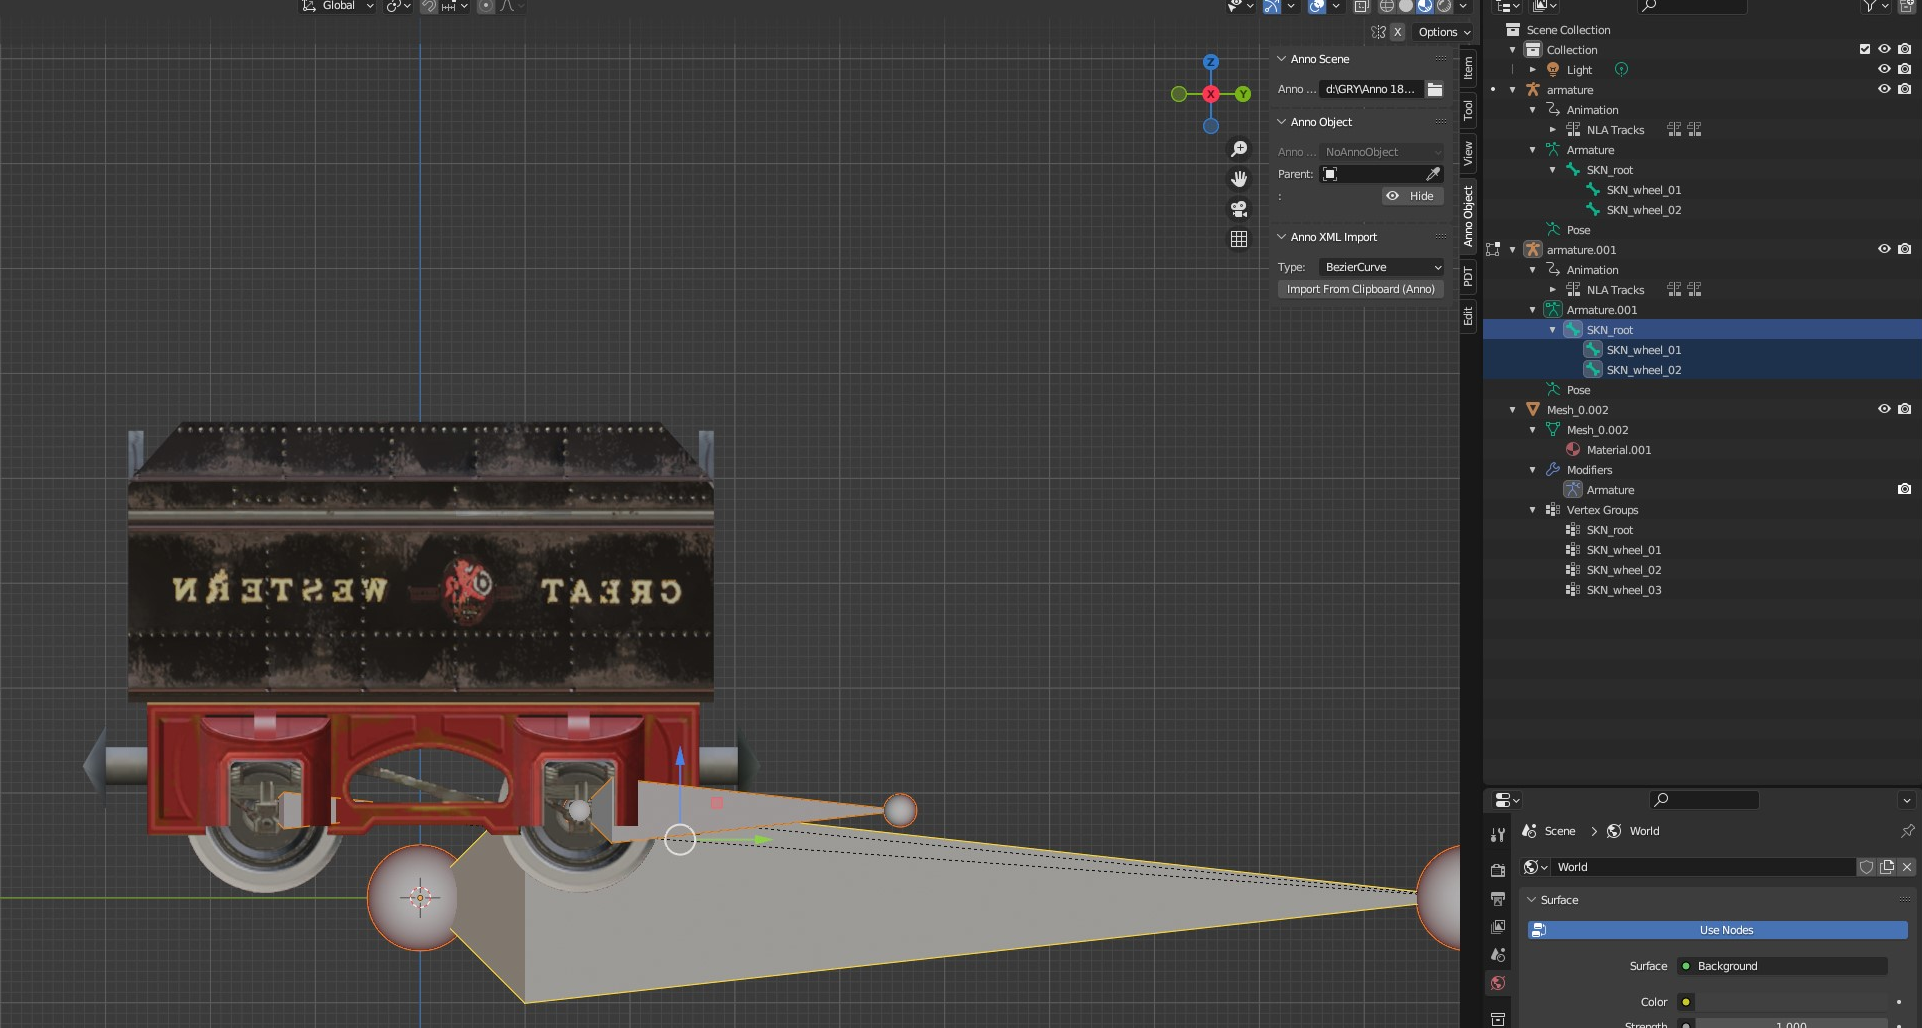Uncheck the Collection exclude checkbox
Screen dimensions: 1922x1028
pyautogui.click(x=1864, y=49)
